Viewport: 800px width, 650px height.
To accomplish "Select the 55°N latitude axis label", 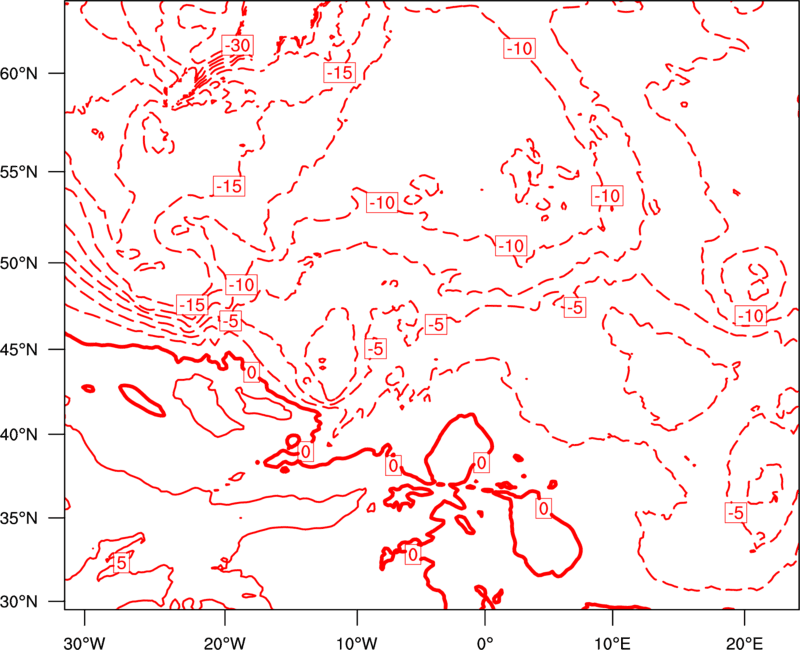I will tap(19, 172).
